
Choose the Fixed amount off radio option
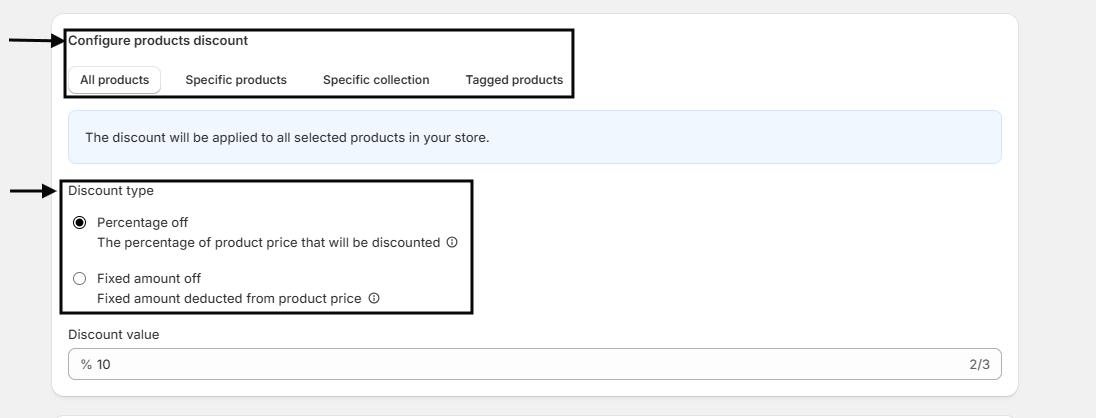(x=80, y=278)
